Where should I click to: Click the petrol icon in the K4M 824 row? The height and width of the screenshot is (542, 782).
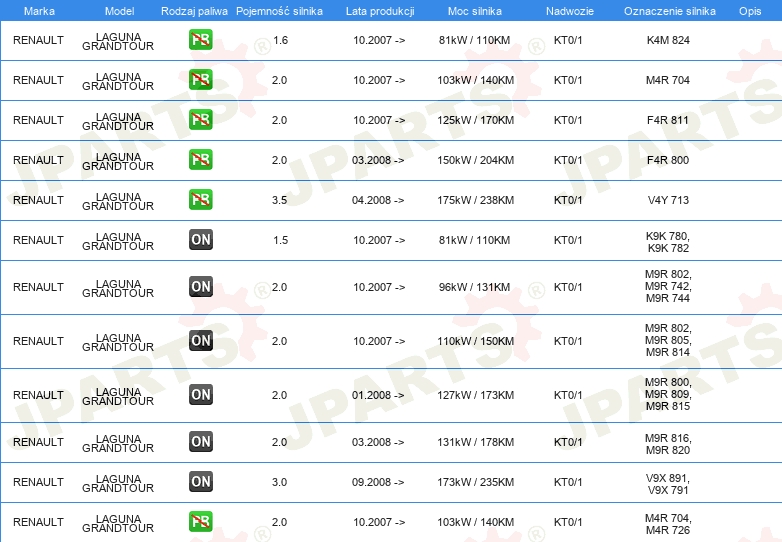pyautogui.click(x=200, y=40)
